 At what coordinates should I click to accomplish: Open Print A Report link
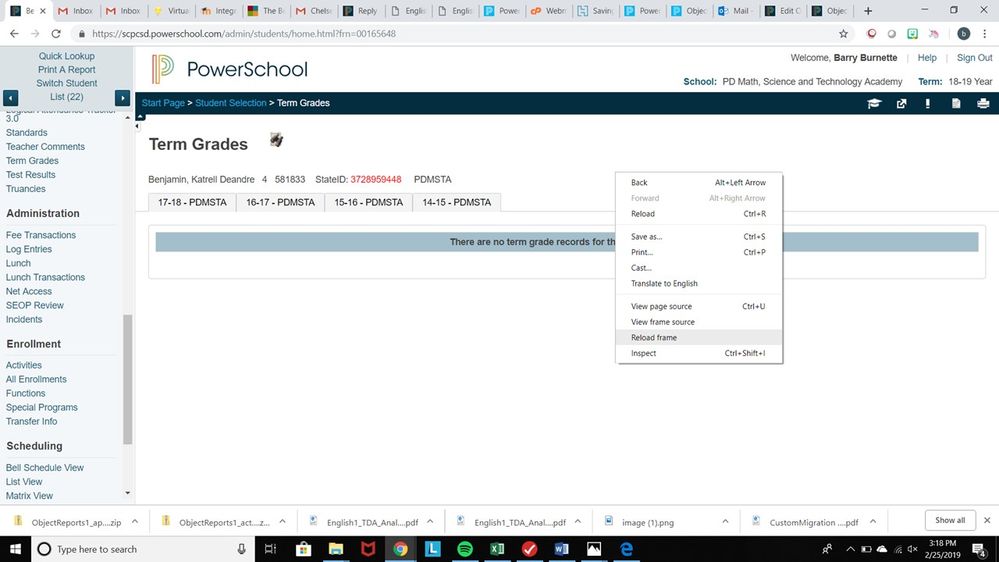click(66, 69)
